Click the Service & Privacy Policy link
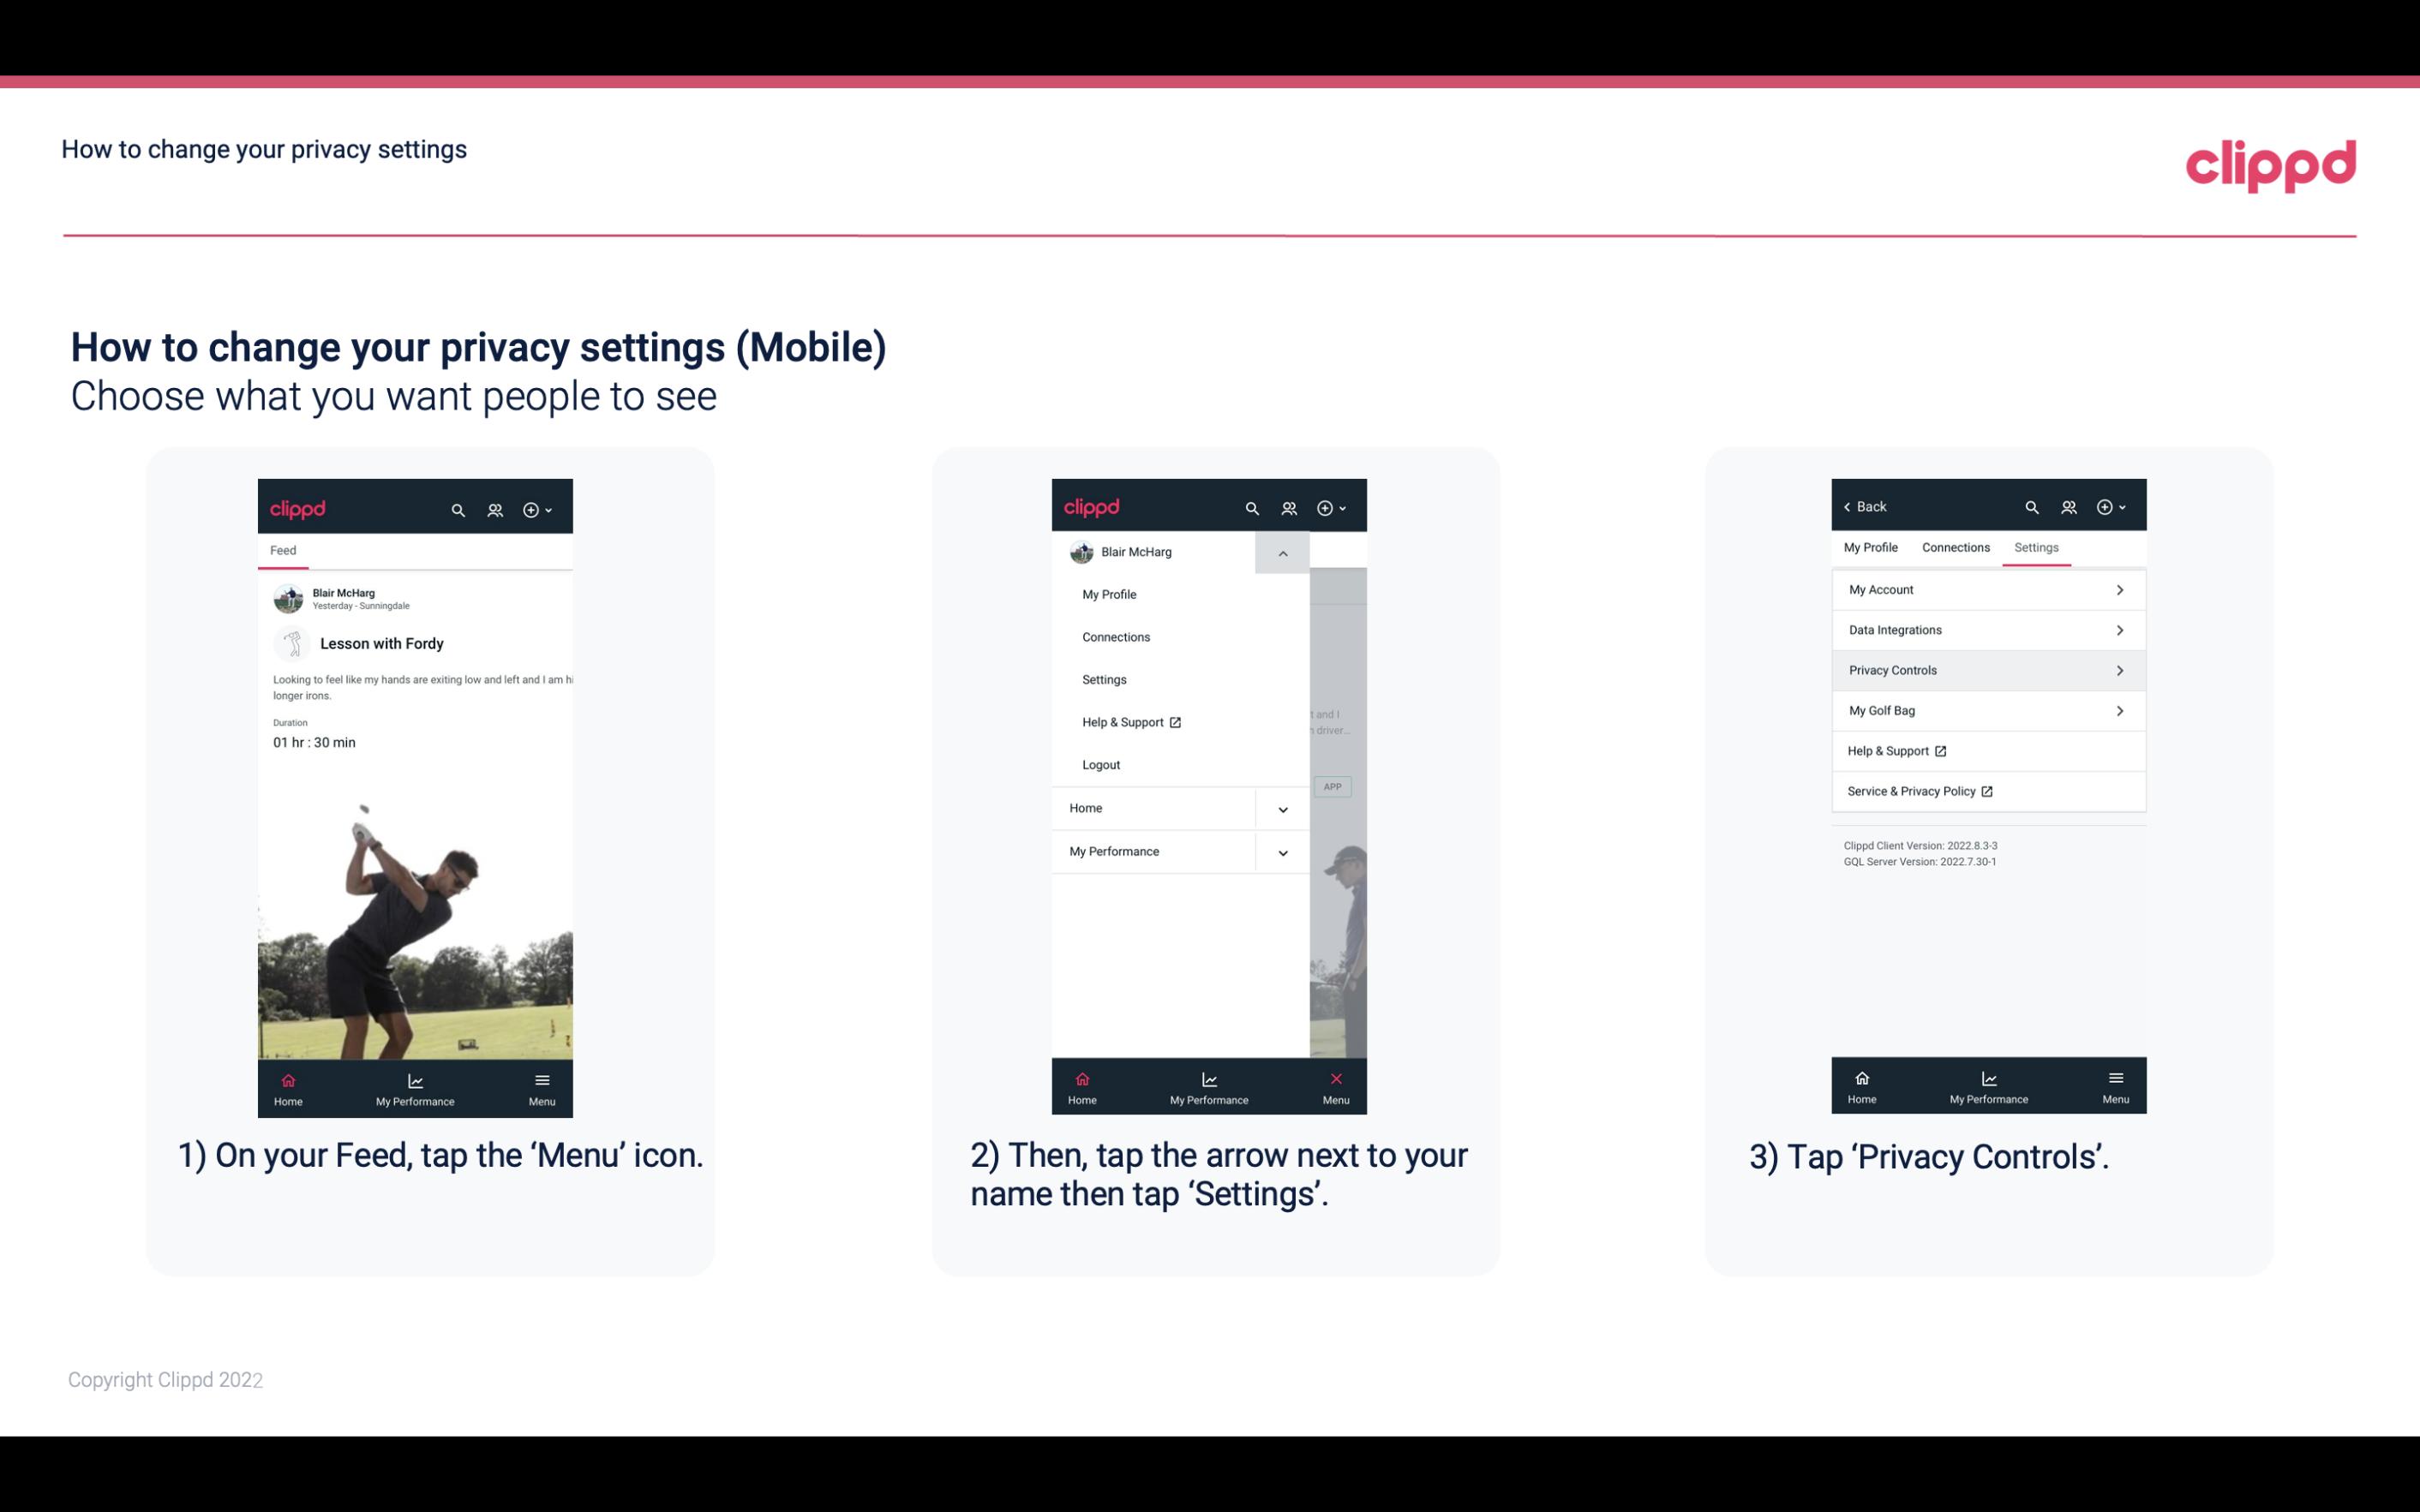Viewport: 2420px width, 1512px height. pos(1916,791)
